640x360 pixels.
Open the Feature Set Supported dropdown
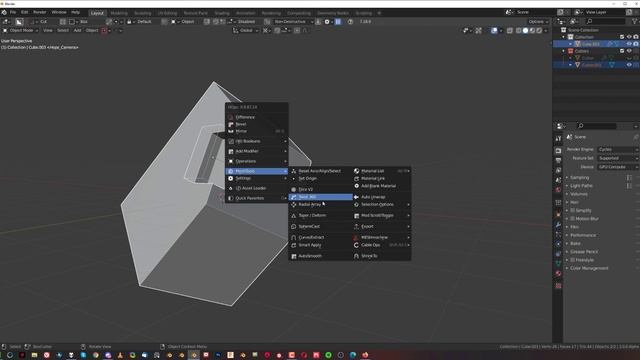click(x=618, y=158)
